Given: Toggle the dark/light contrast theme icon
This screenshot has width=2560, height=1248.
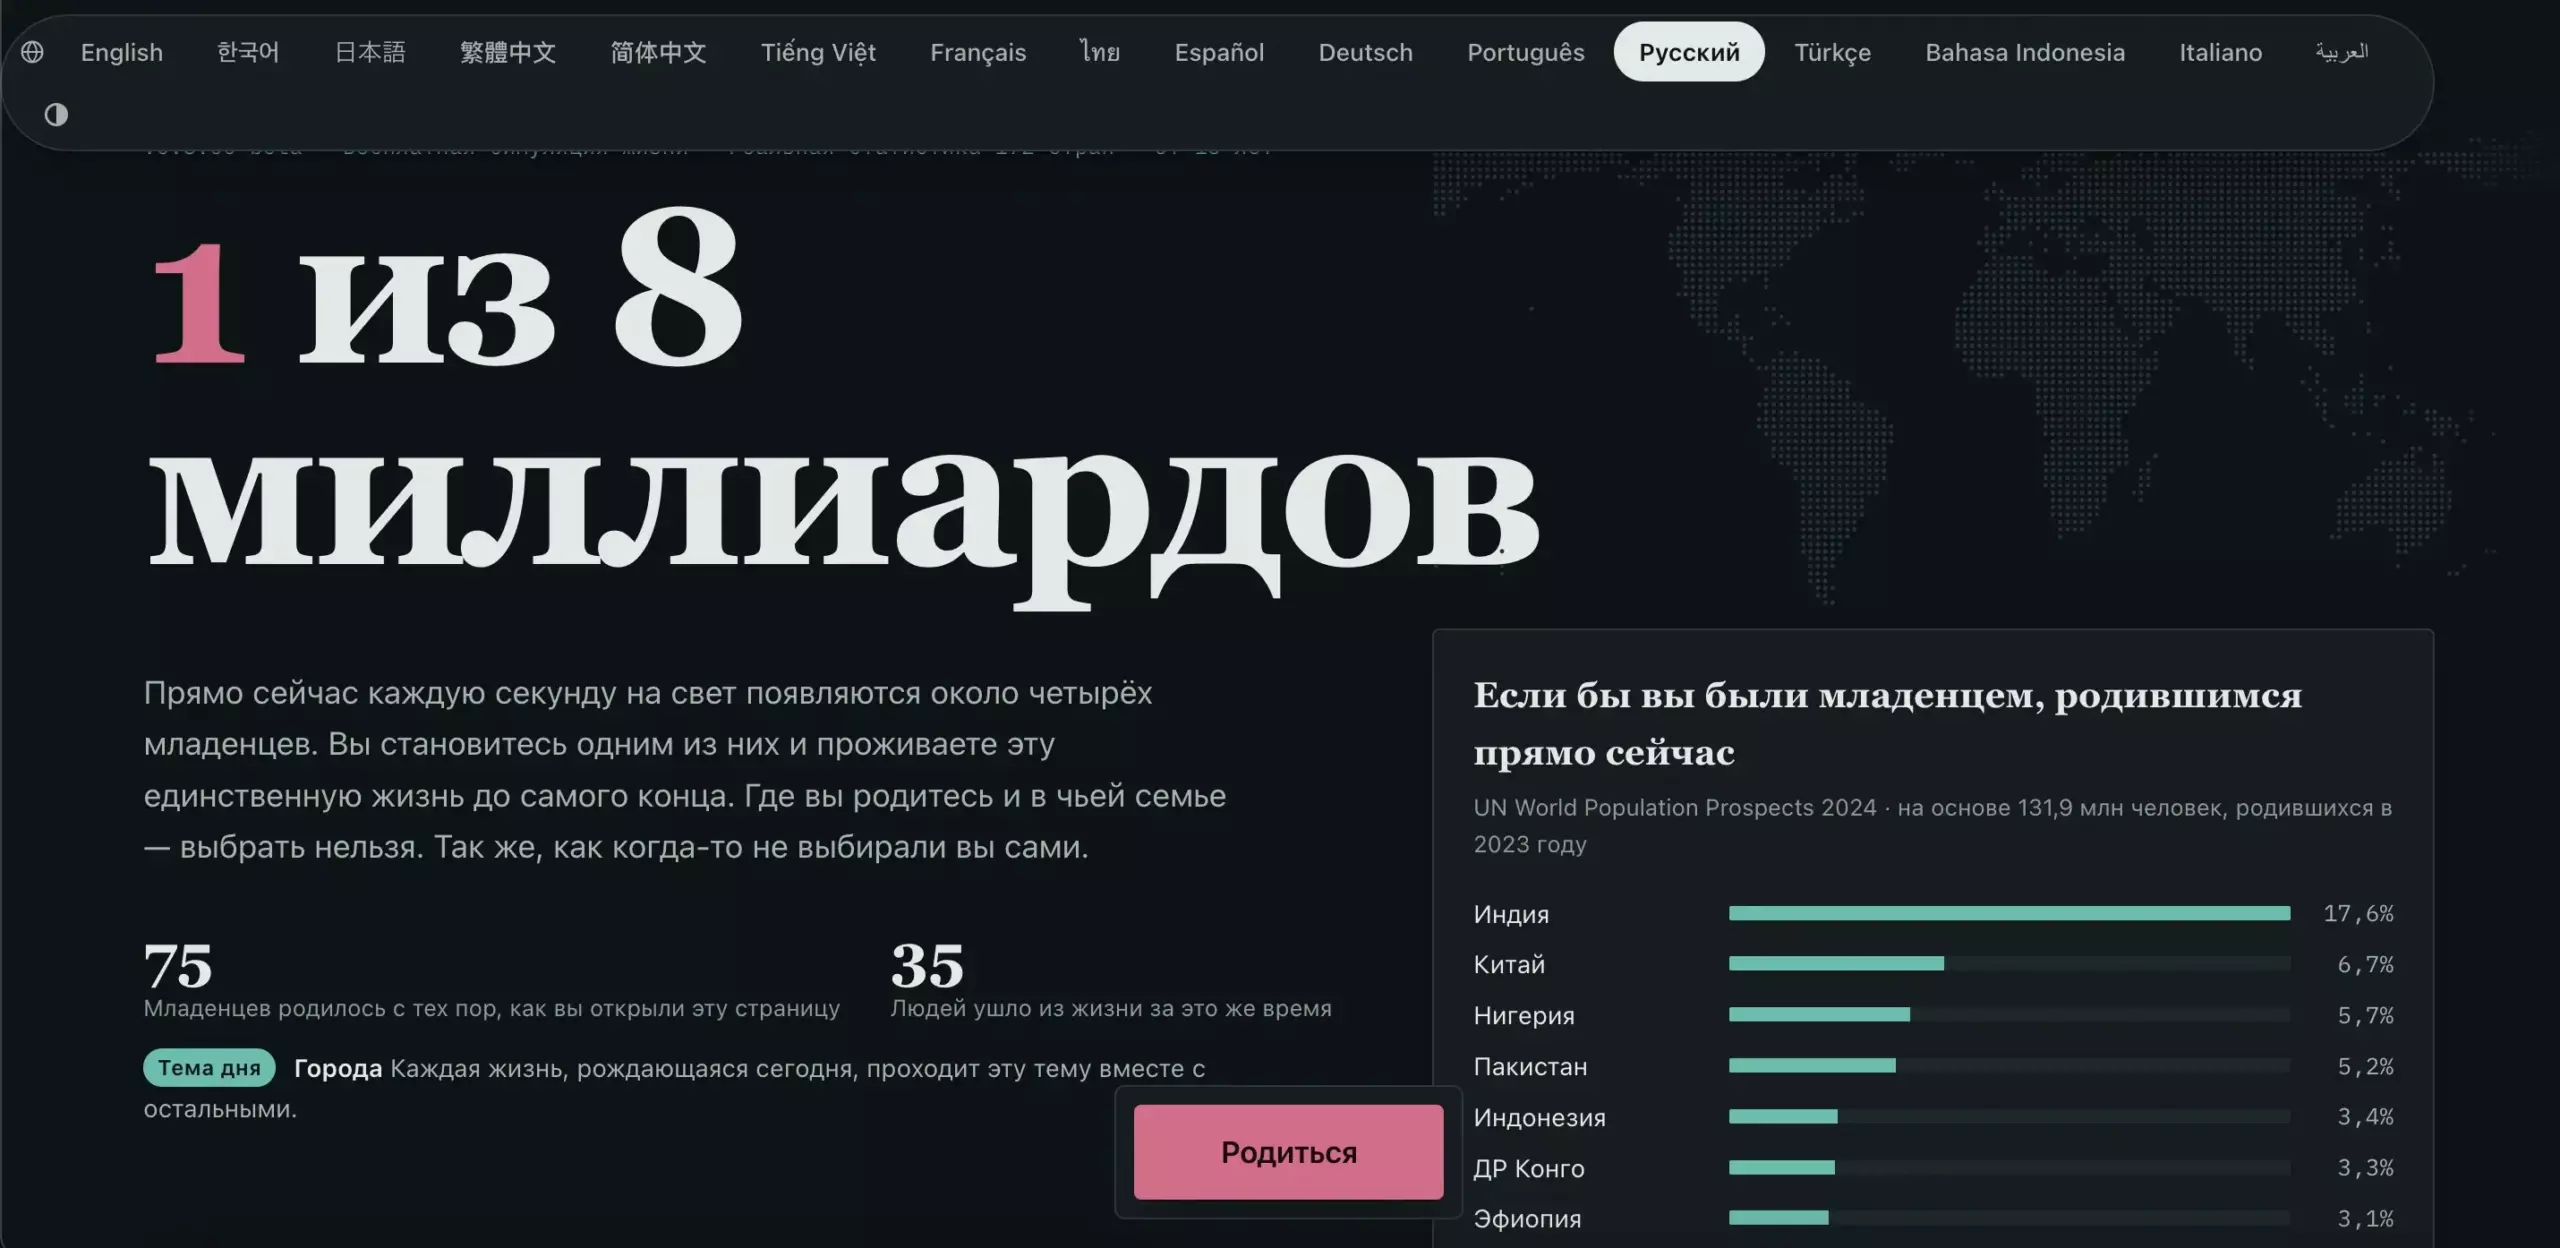Looking at the screenshot, I should coord(56,115).
